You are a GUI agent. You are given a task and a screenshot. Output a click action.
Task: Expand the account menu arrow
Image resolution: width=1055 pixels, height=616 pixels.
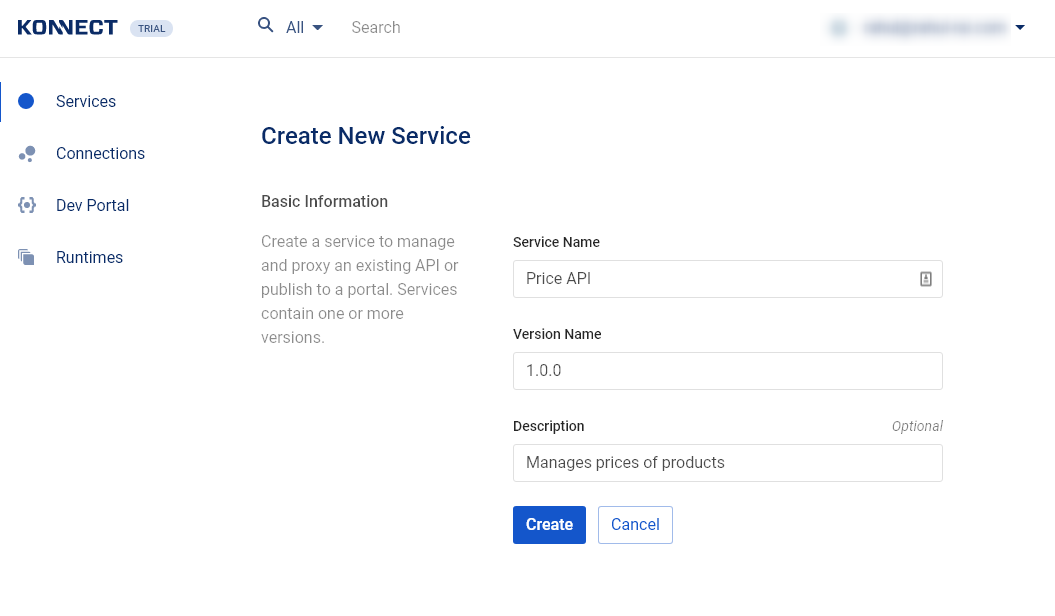pos(1020,28)
